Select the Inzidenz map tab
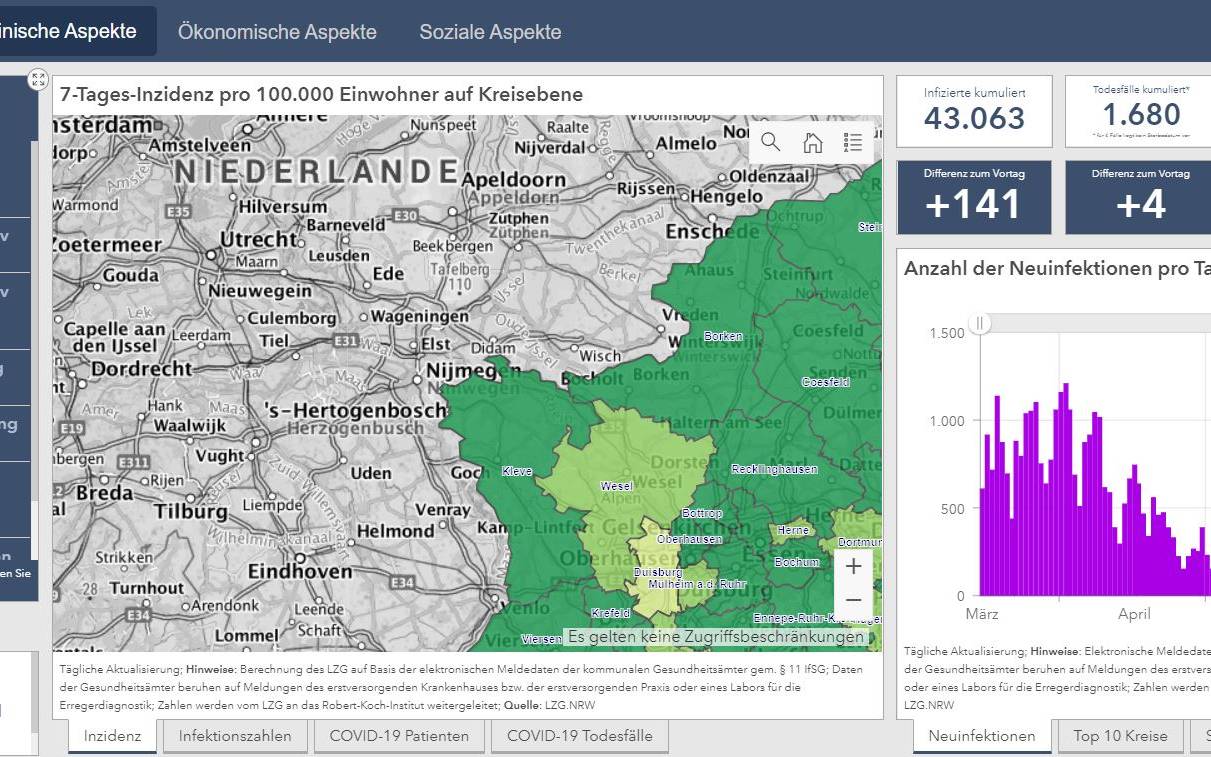Viewport: 1211px width, 757px height. tap(112, 736)
